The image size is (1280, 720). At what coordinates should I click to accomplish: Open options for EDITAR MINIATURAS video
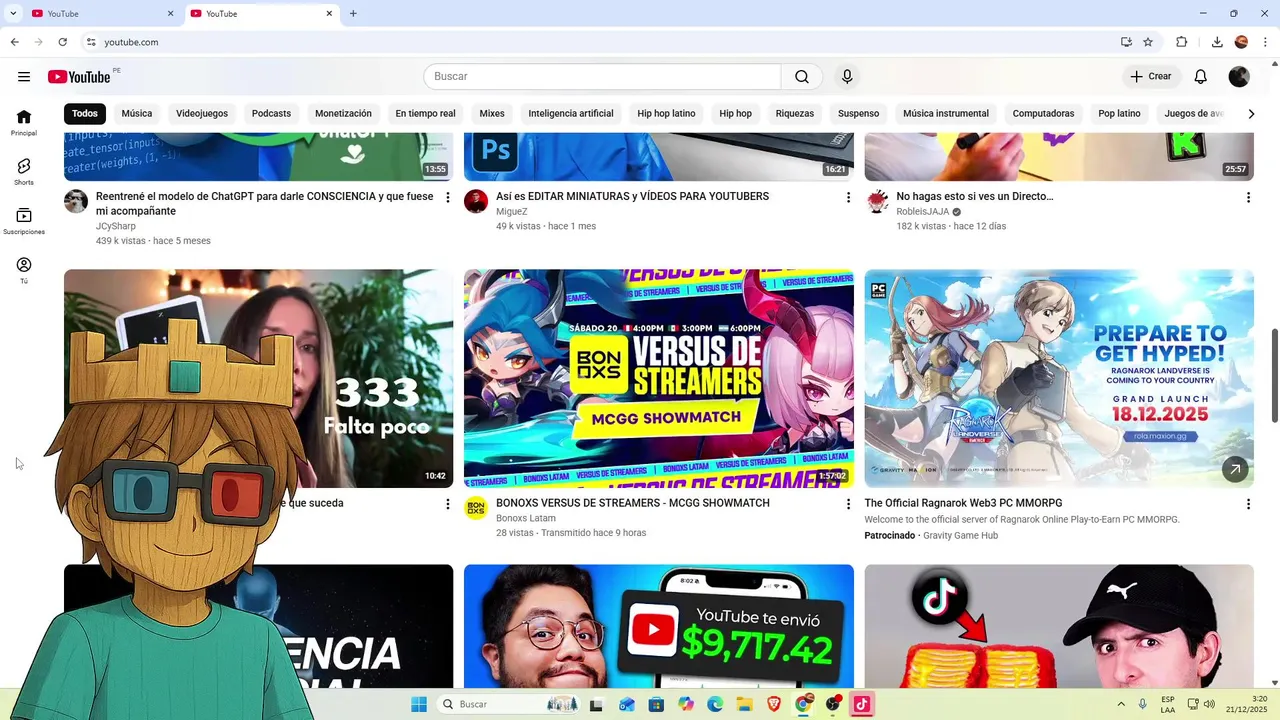tap(848, 198)
